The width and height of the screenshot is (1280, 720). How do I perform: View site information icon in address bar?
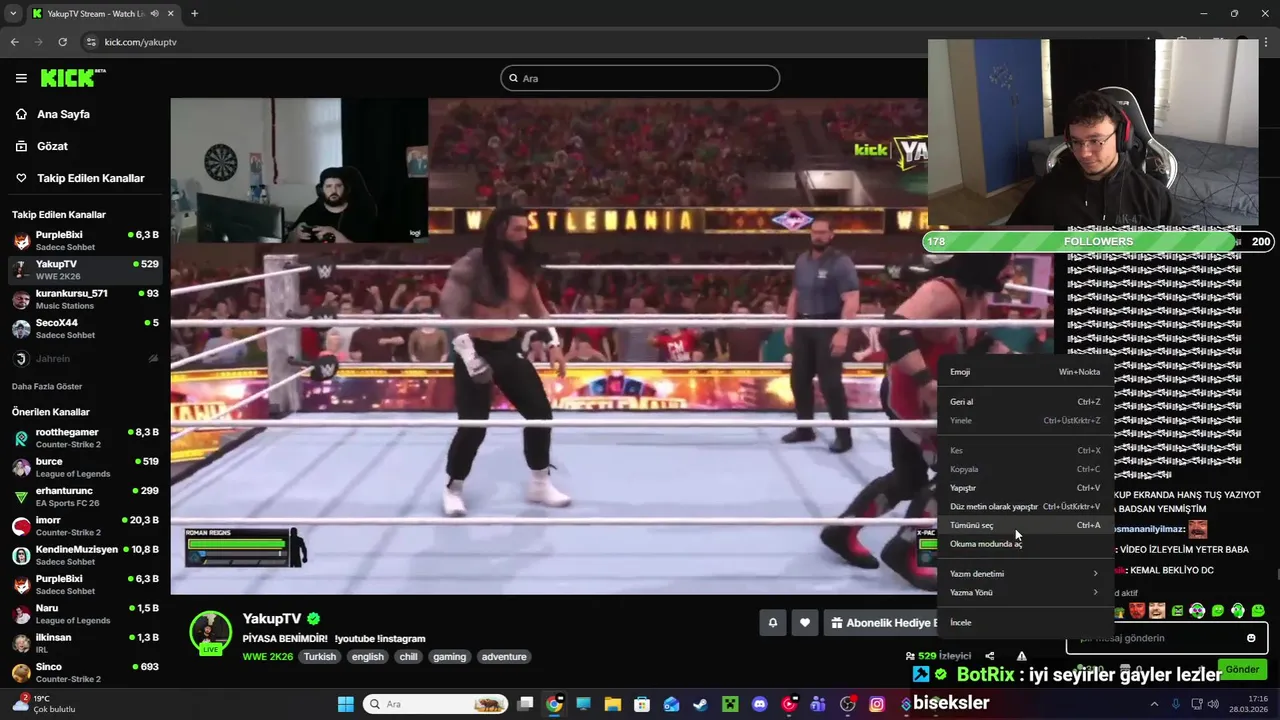click(x=91, y=42)
